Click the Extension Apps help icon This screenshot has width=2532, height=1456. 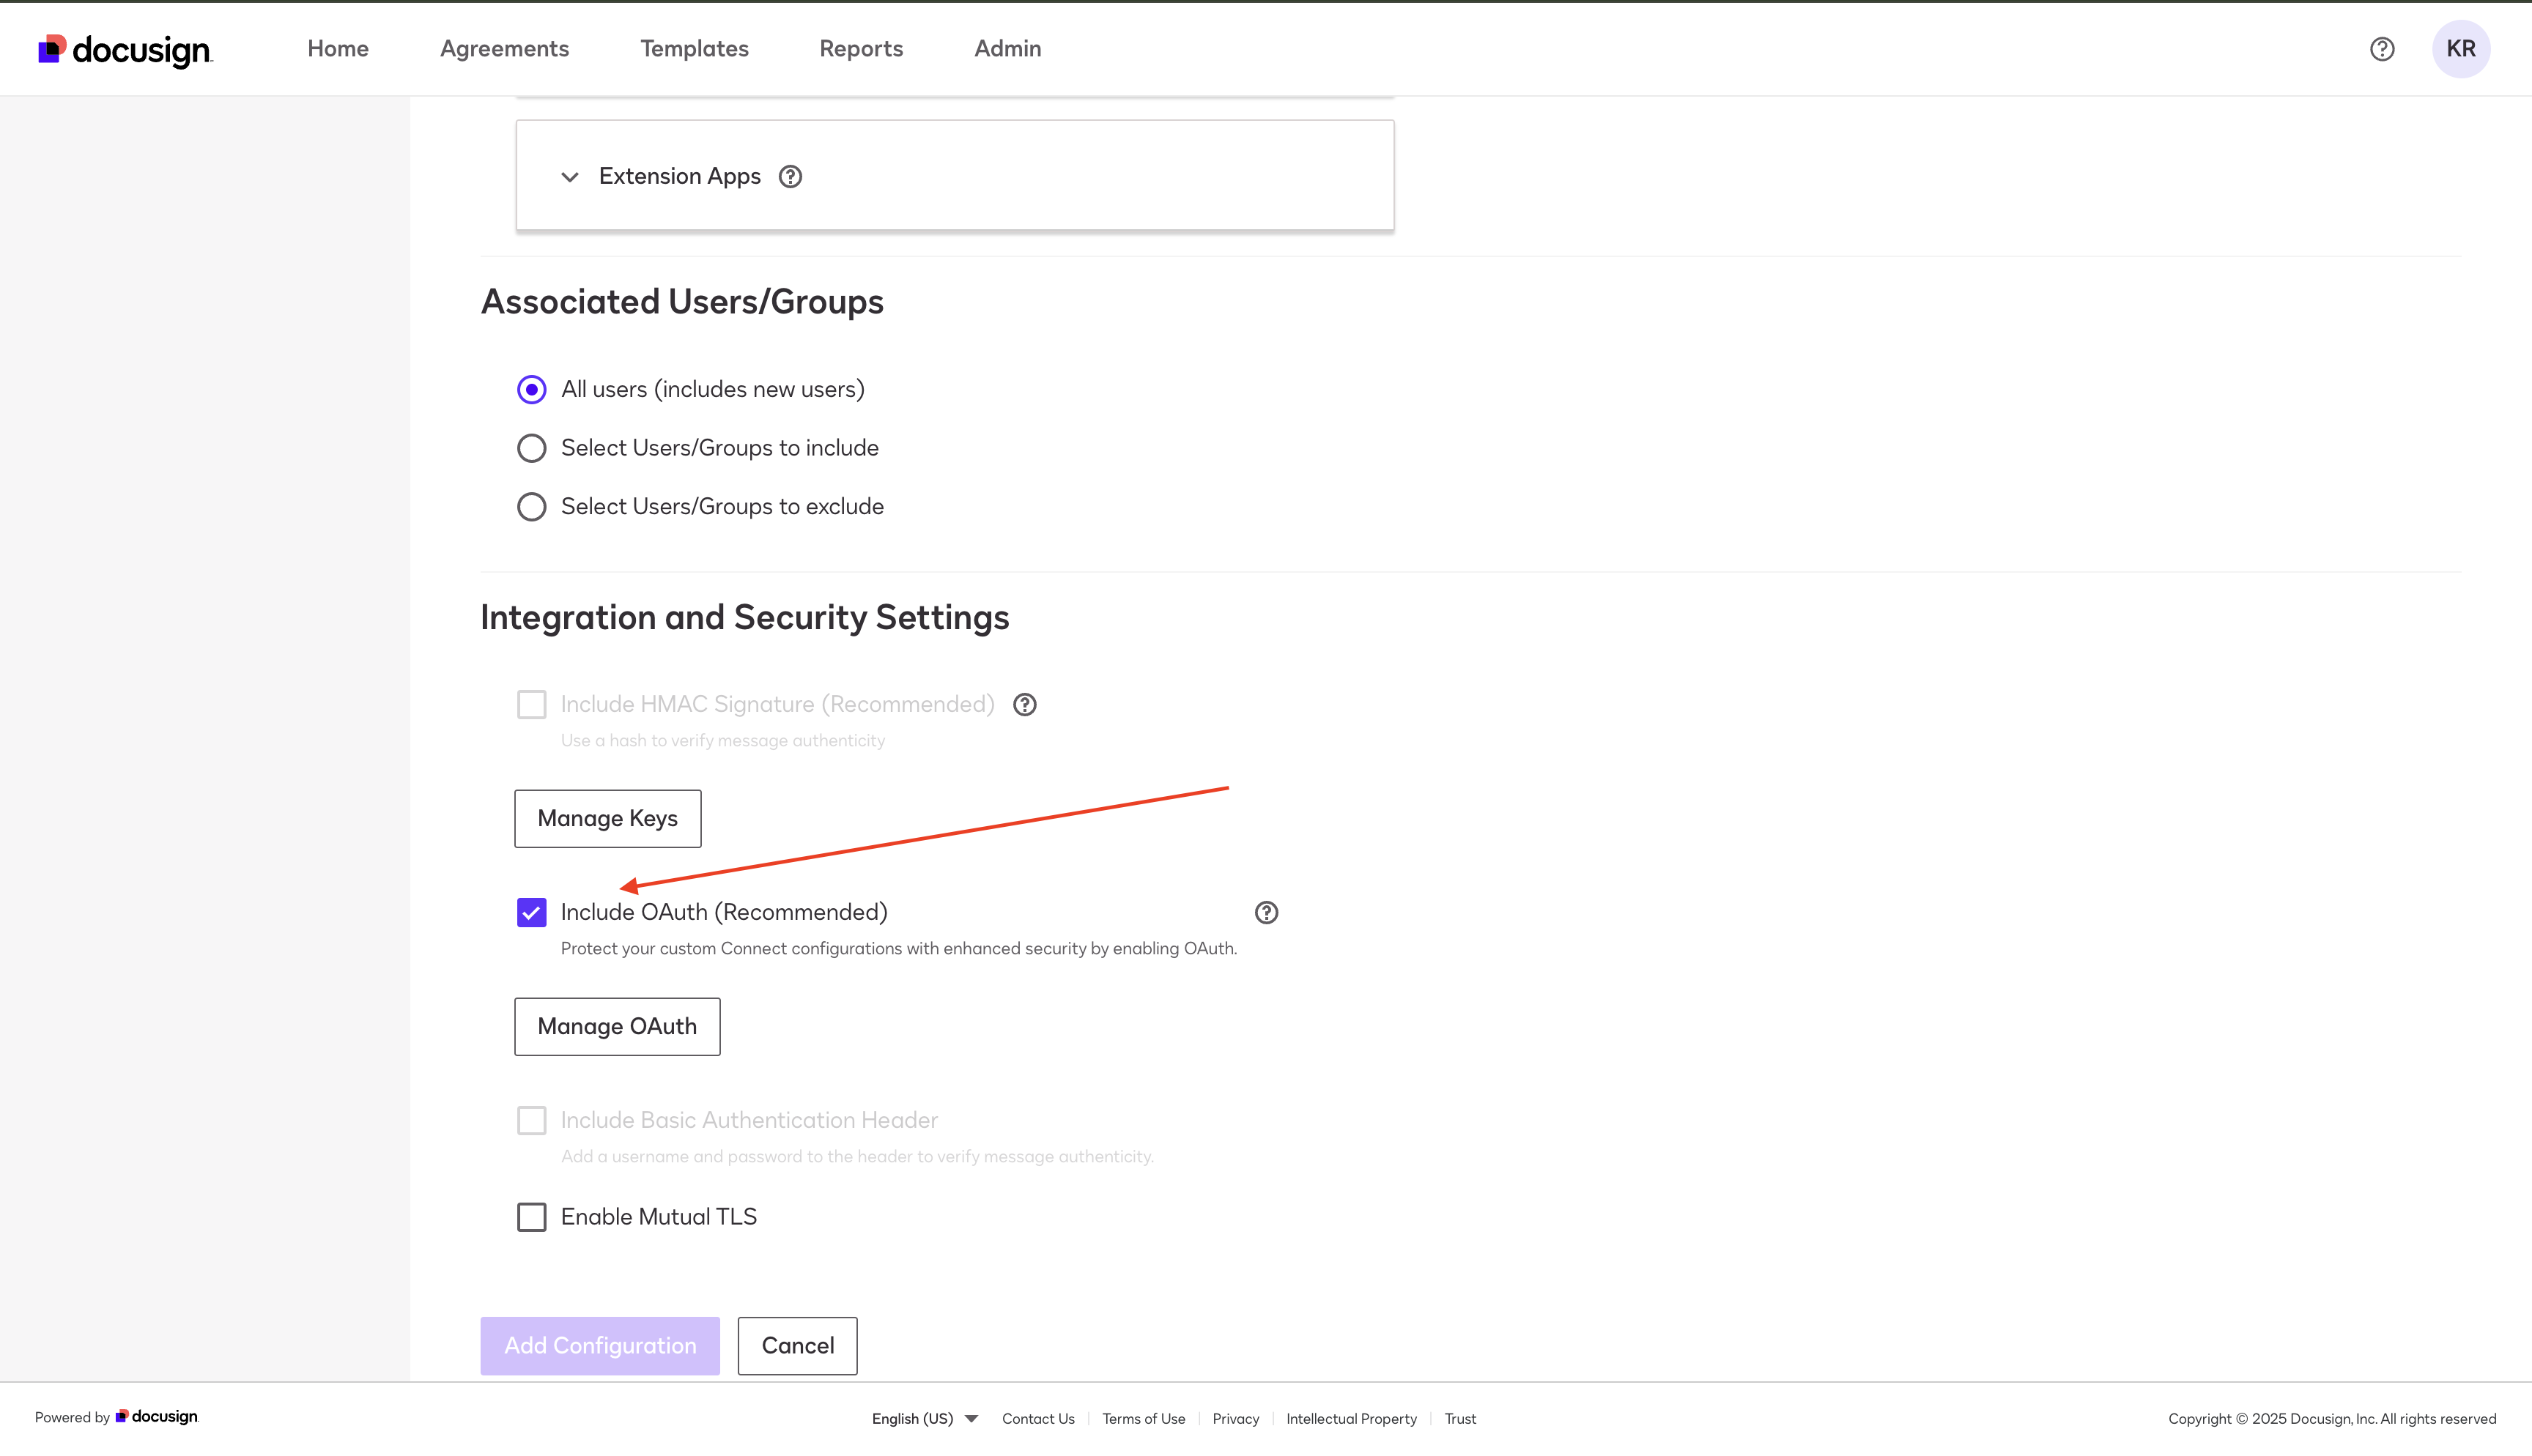[790, 177]
